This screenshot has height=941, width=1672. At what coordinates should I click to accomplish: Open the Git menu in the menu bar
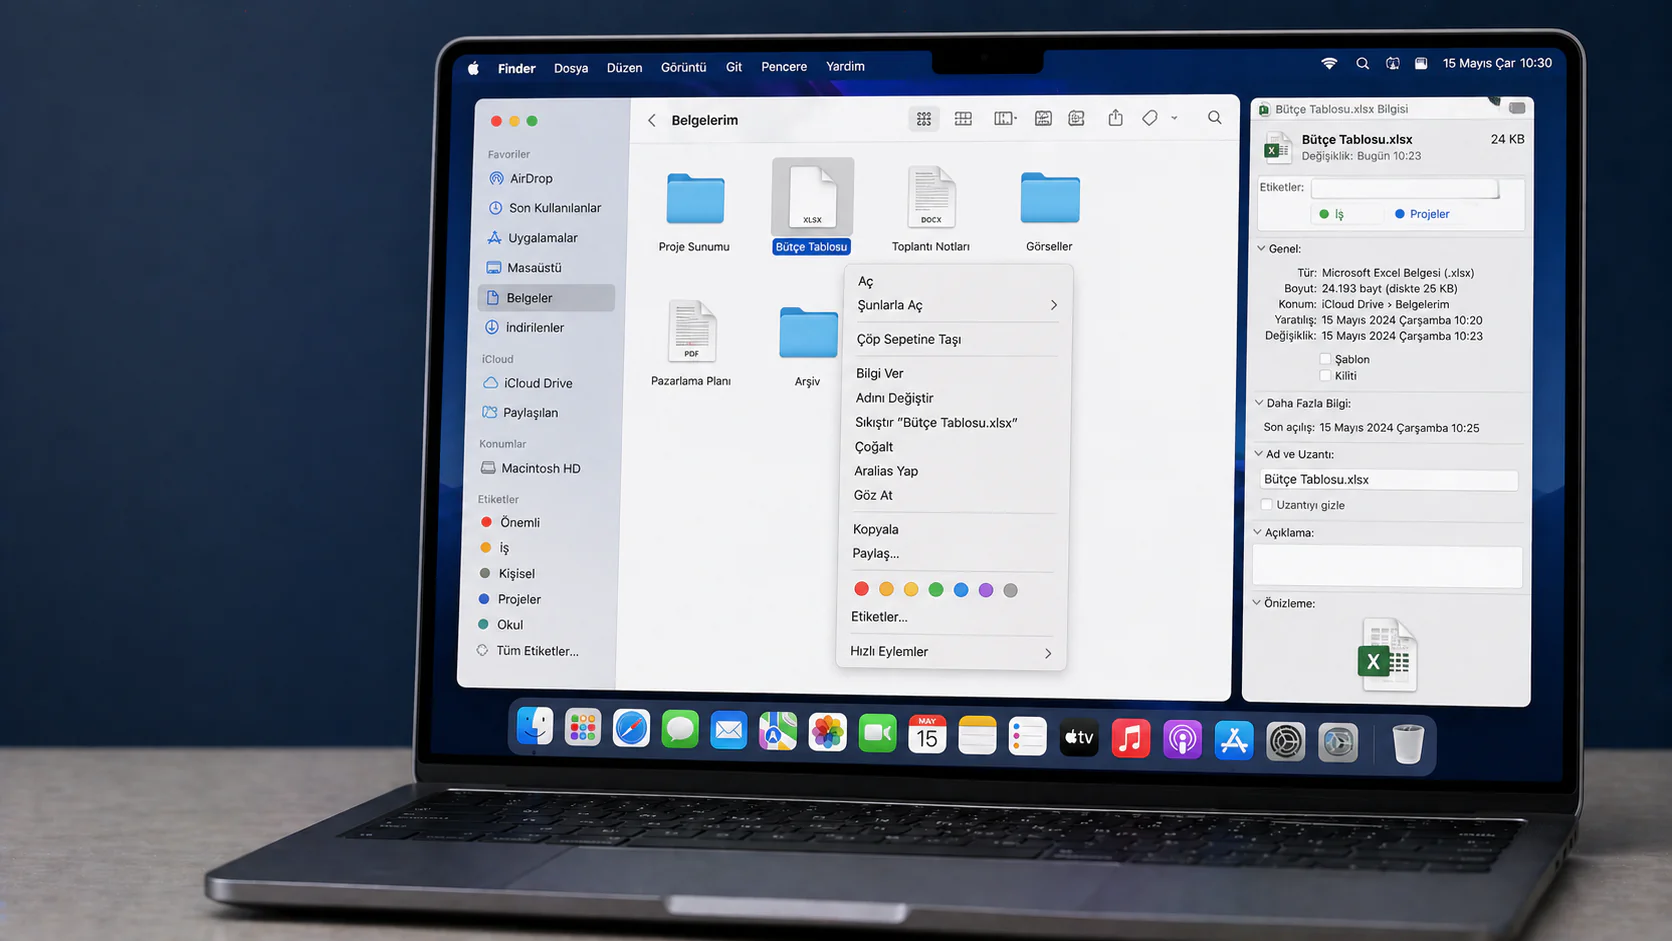click(733, 66)
